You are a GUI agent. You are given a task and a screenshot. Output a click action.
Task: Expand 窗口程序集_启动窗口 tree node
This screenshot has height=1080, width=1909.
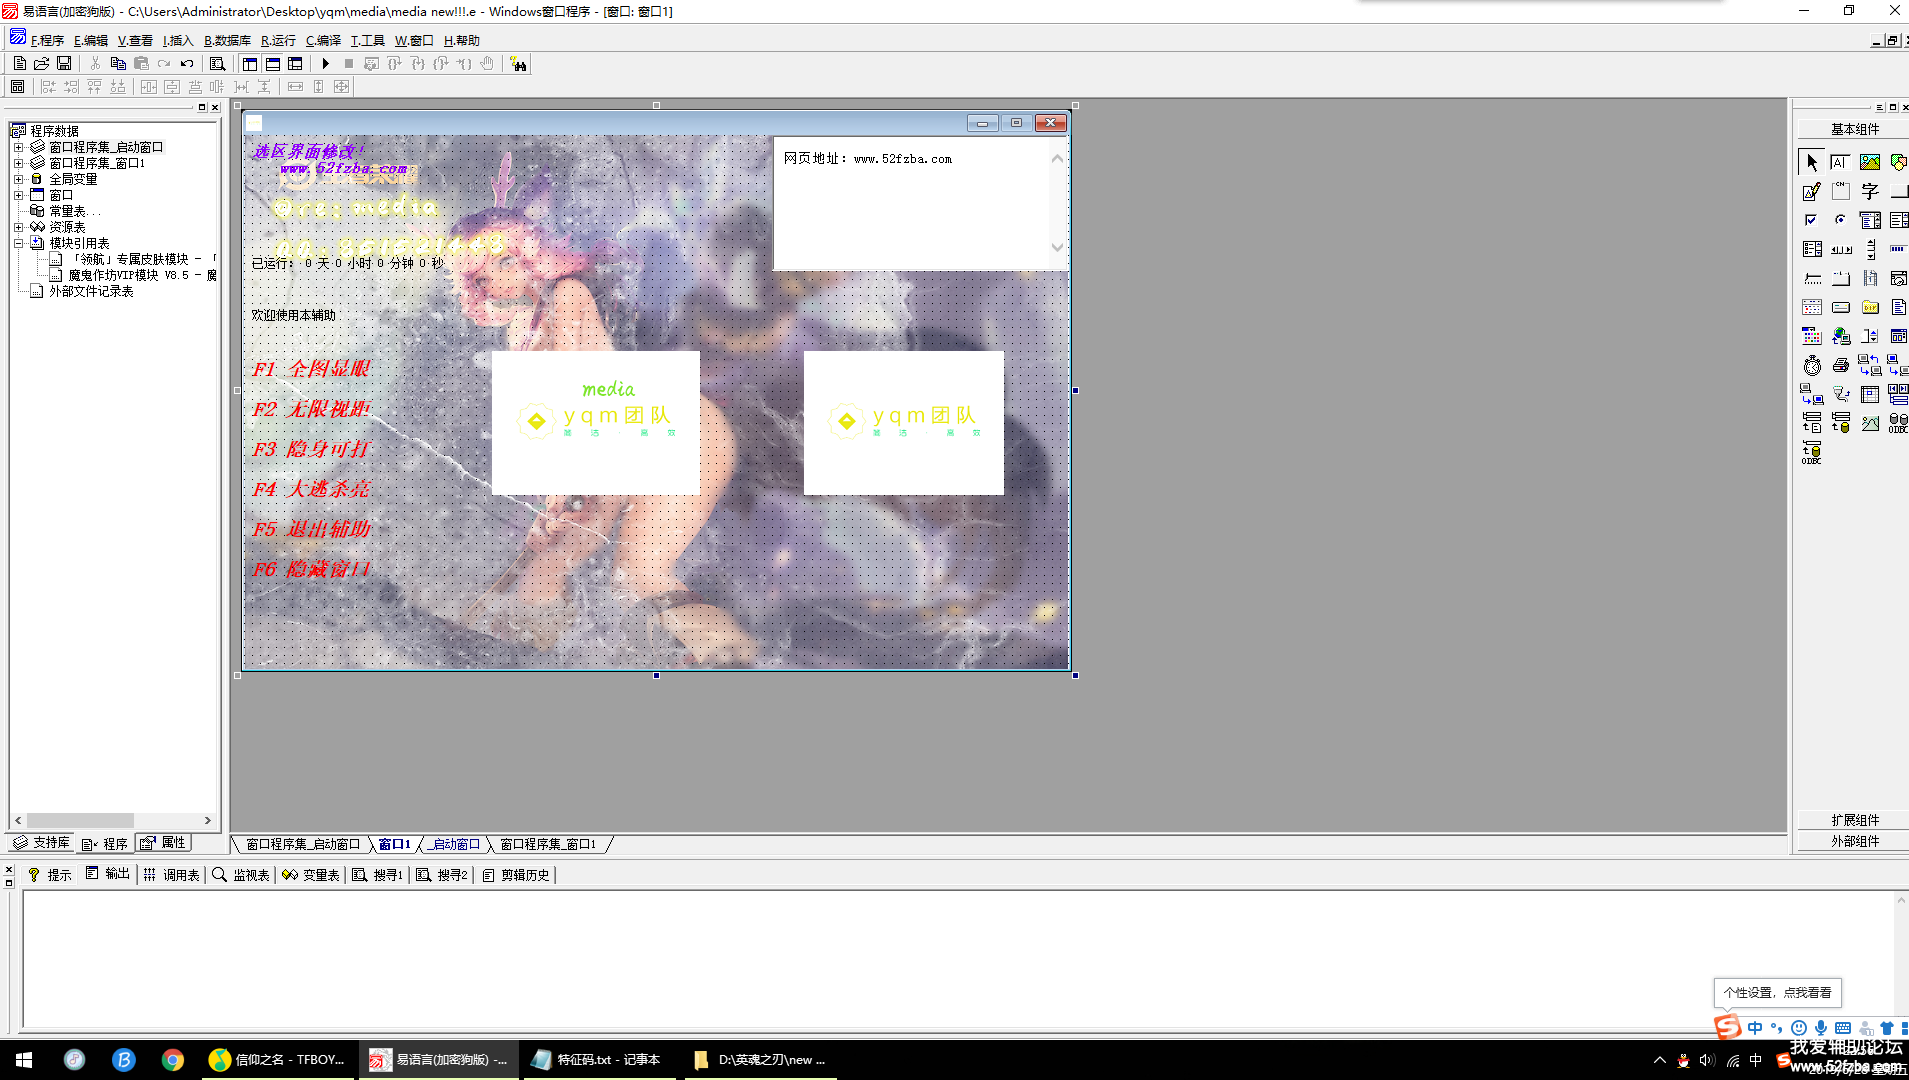(18, 147)
